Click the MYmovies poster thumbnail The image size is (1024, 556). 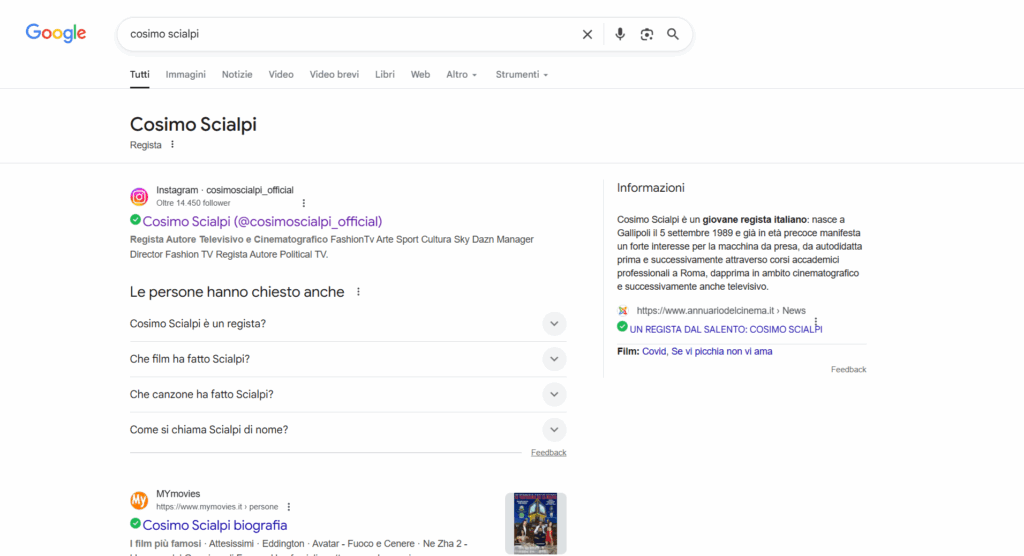point(535,523)
